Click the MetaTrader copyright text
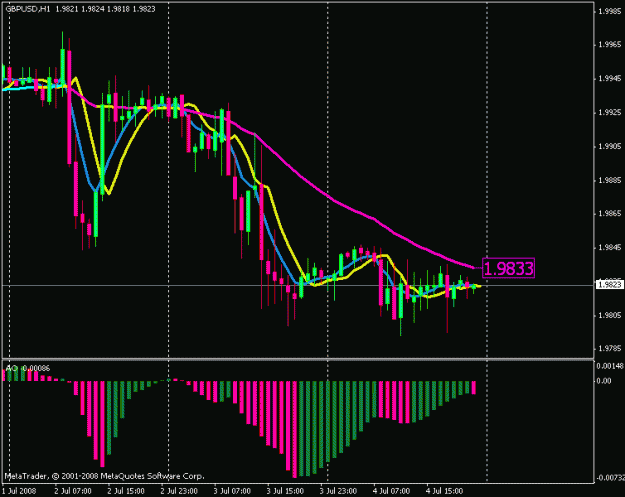Screen dimensions: 625x497 point(104,476)
